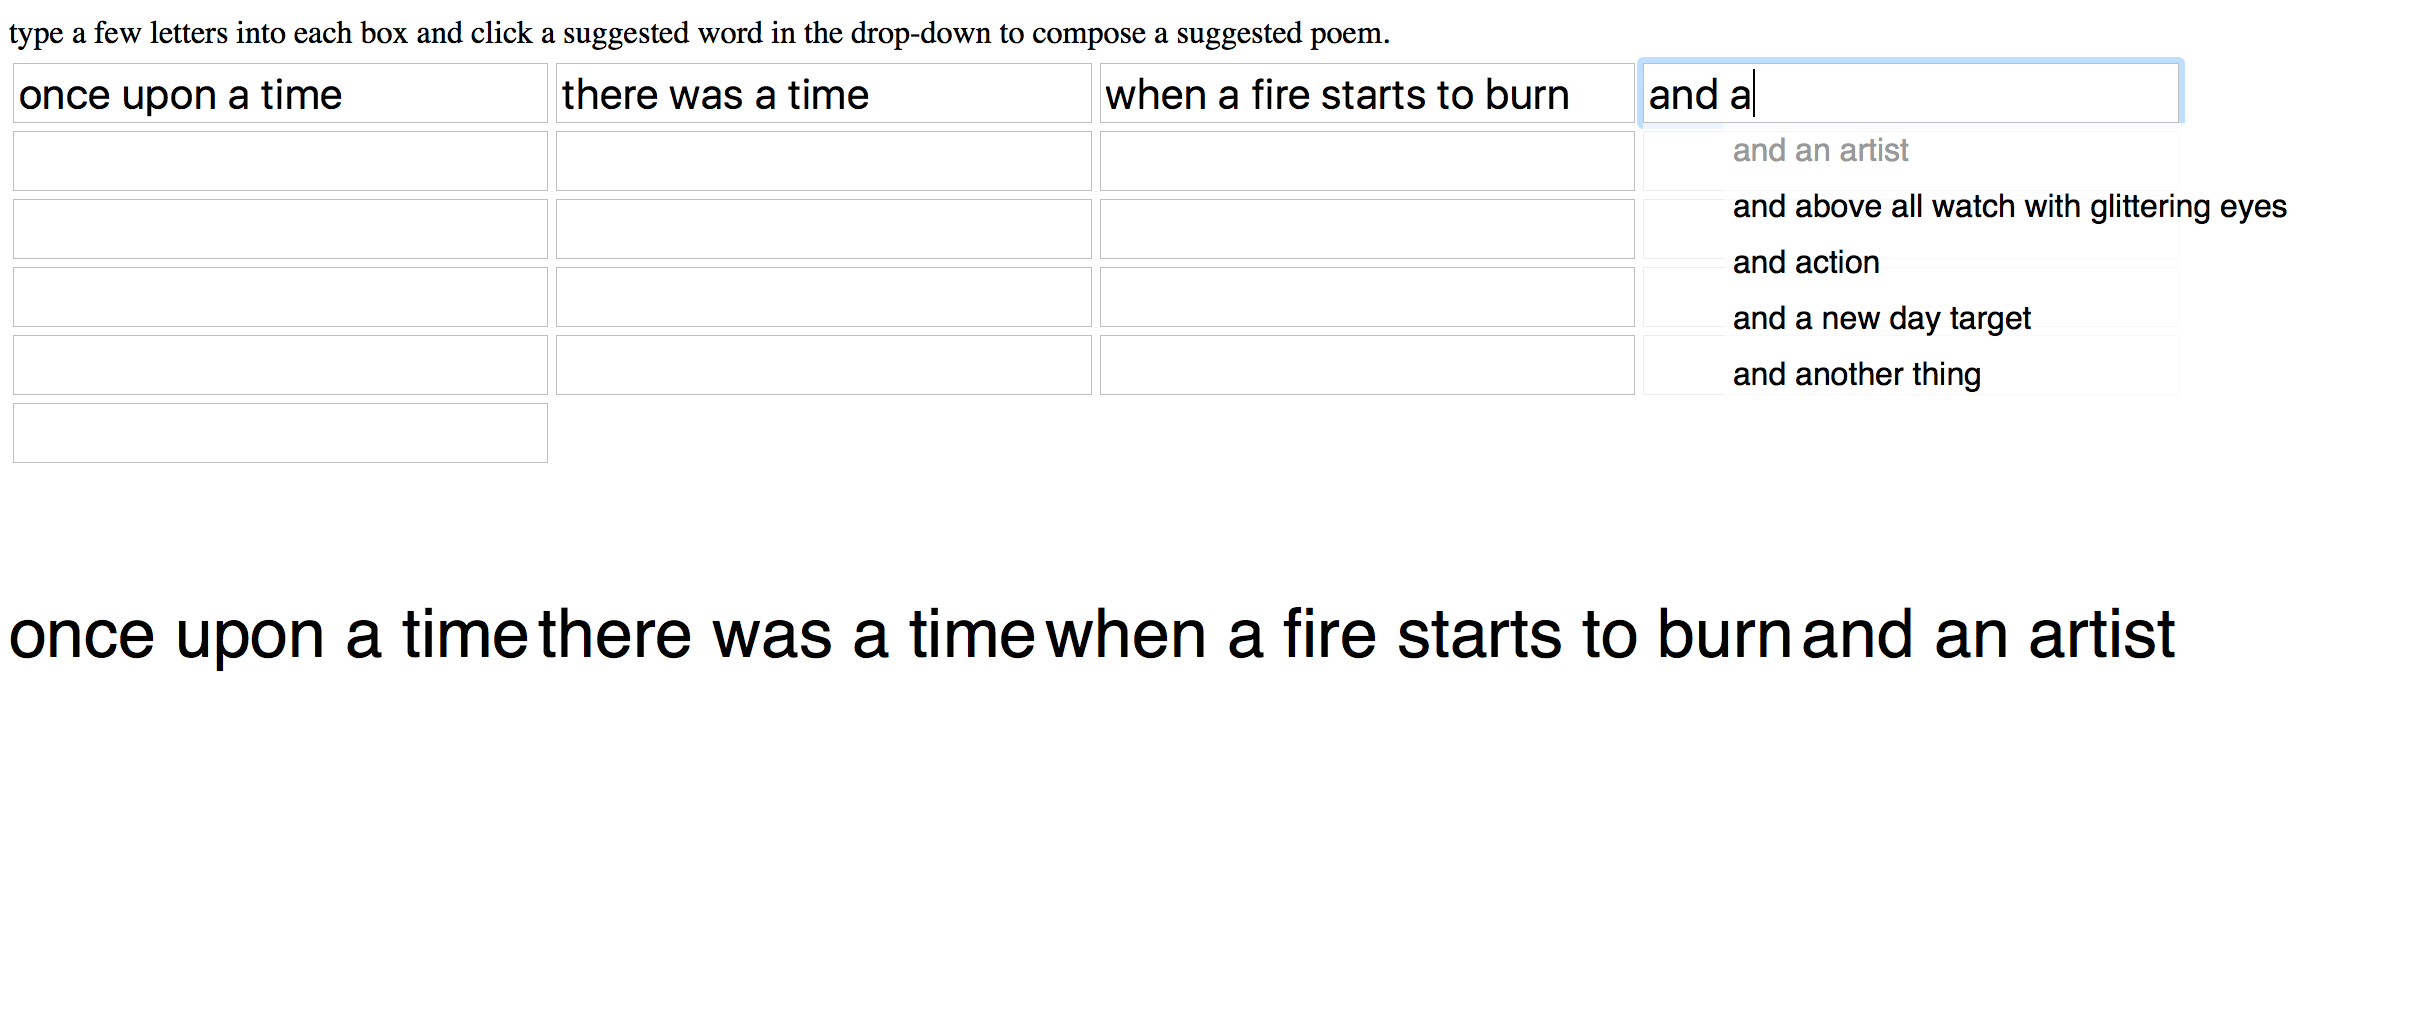Viewport: 2434px width, 1018px height.
Task: Select third-row box in second column
Action: tap(823, 229)
